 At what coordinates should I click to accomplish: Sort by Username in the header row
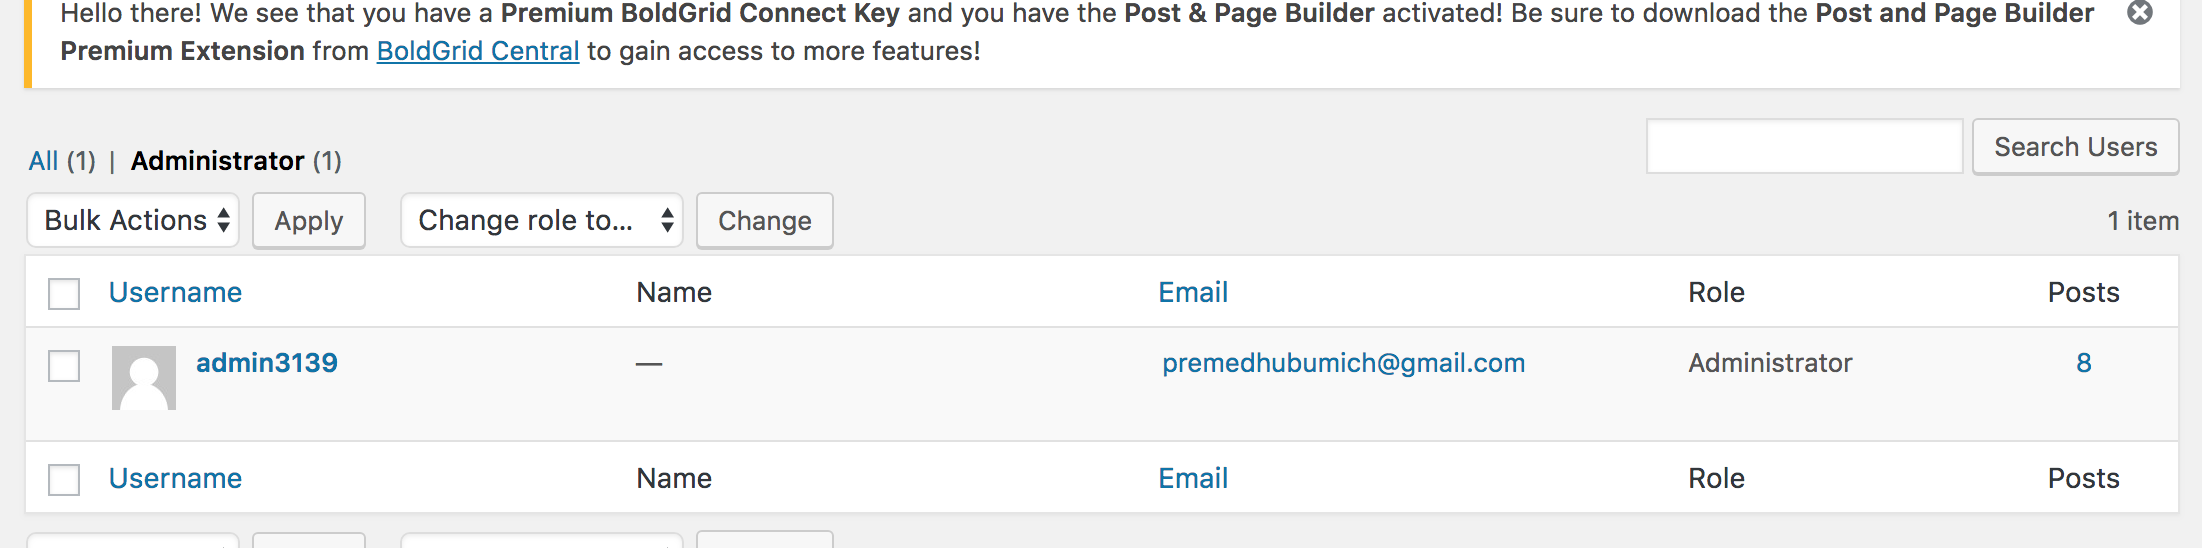176,292
